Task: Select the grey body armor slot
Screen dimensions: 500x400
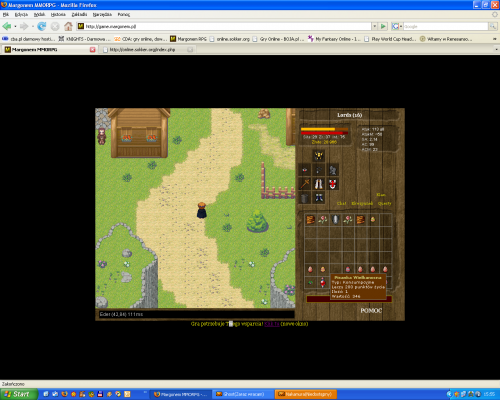Action: [333, 170]
